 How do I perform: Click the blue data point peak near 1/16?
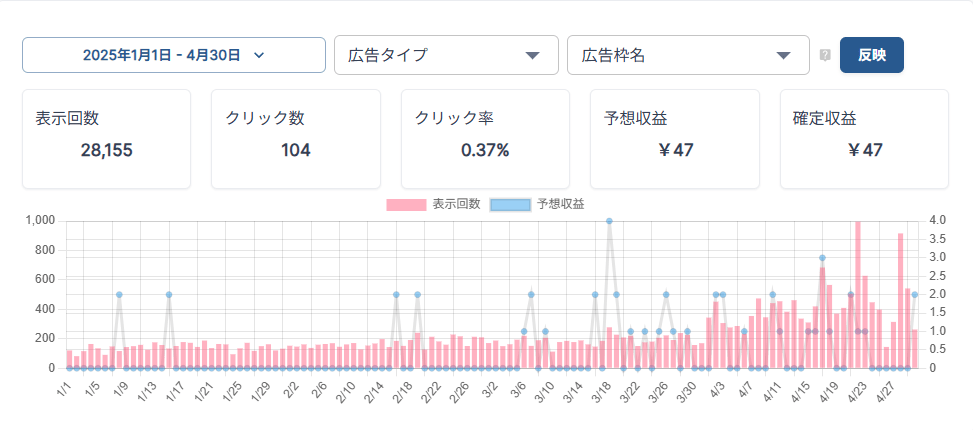click(169, 295)
